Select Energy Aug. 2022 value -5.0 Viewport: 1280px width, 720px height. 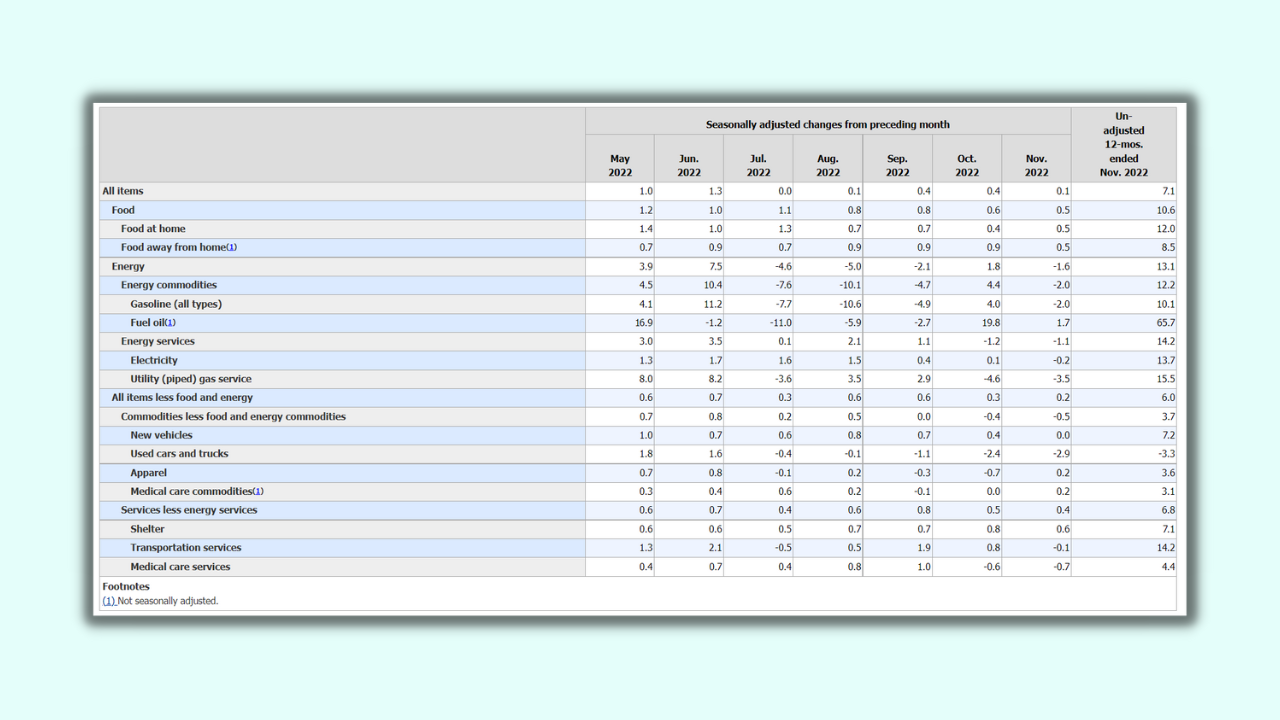pos(852,267)
